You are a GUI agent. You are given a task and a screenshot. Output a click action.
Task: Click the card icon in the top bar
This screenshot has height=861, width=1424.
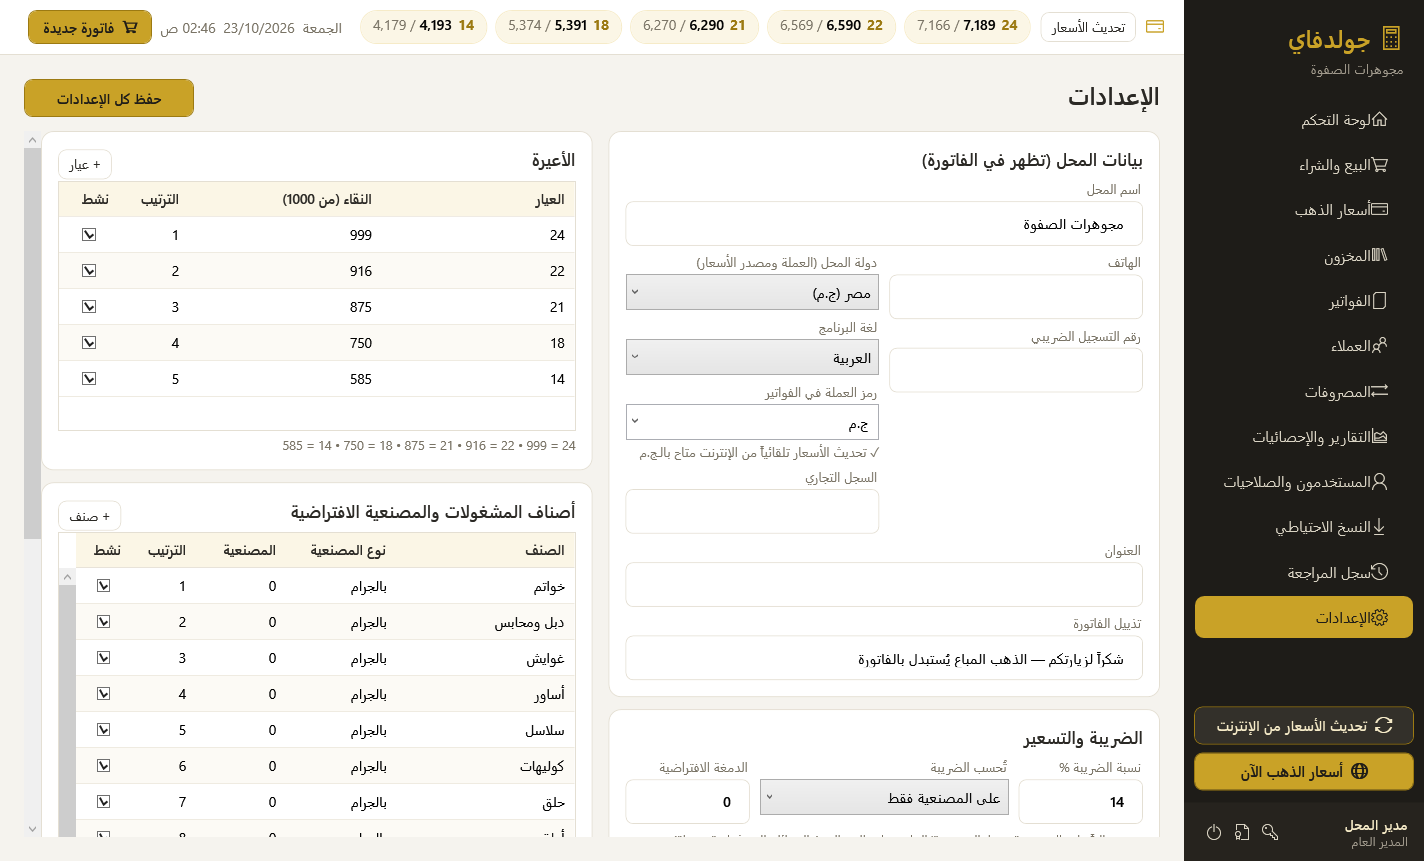coord(1154,27)
